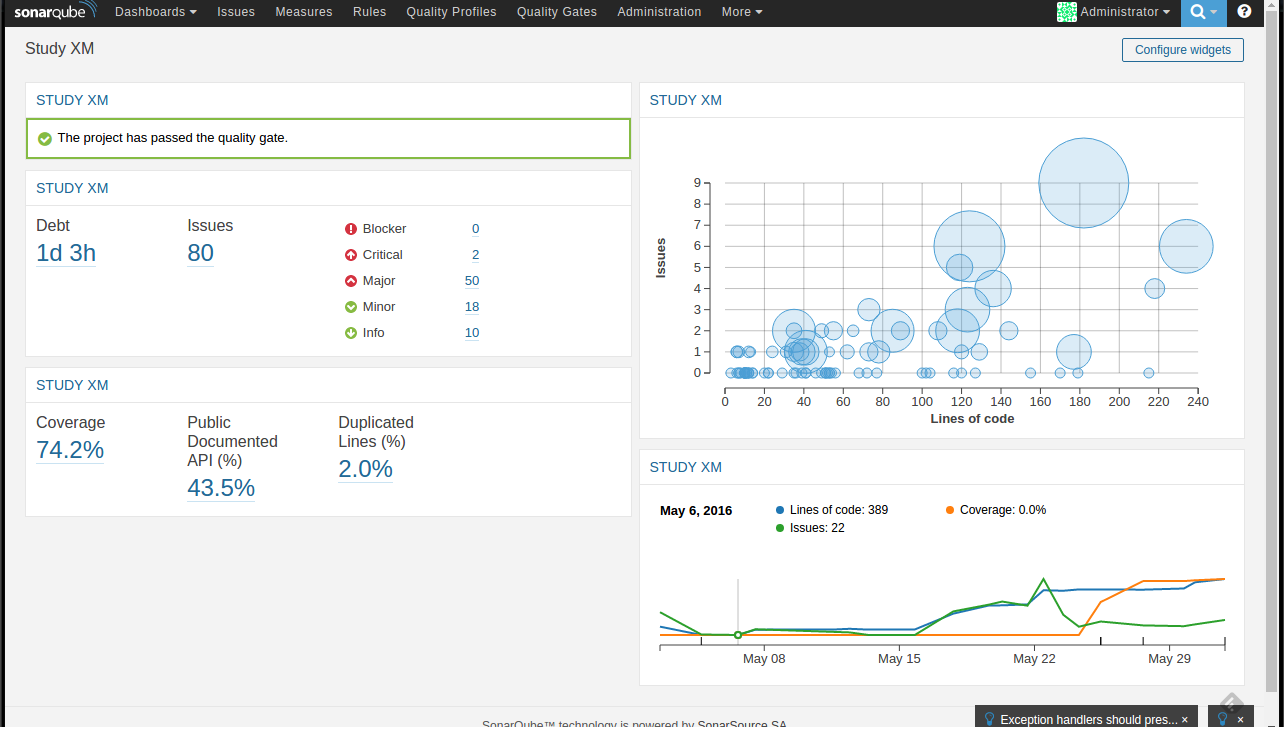Click STUDY XM title of bubble chart widget
Screen dimensions: 1284x740
coord(686,100)
